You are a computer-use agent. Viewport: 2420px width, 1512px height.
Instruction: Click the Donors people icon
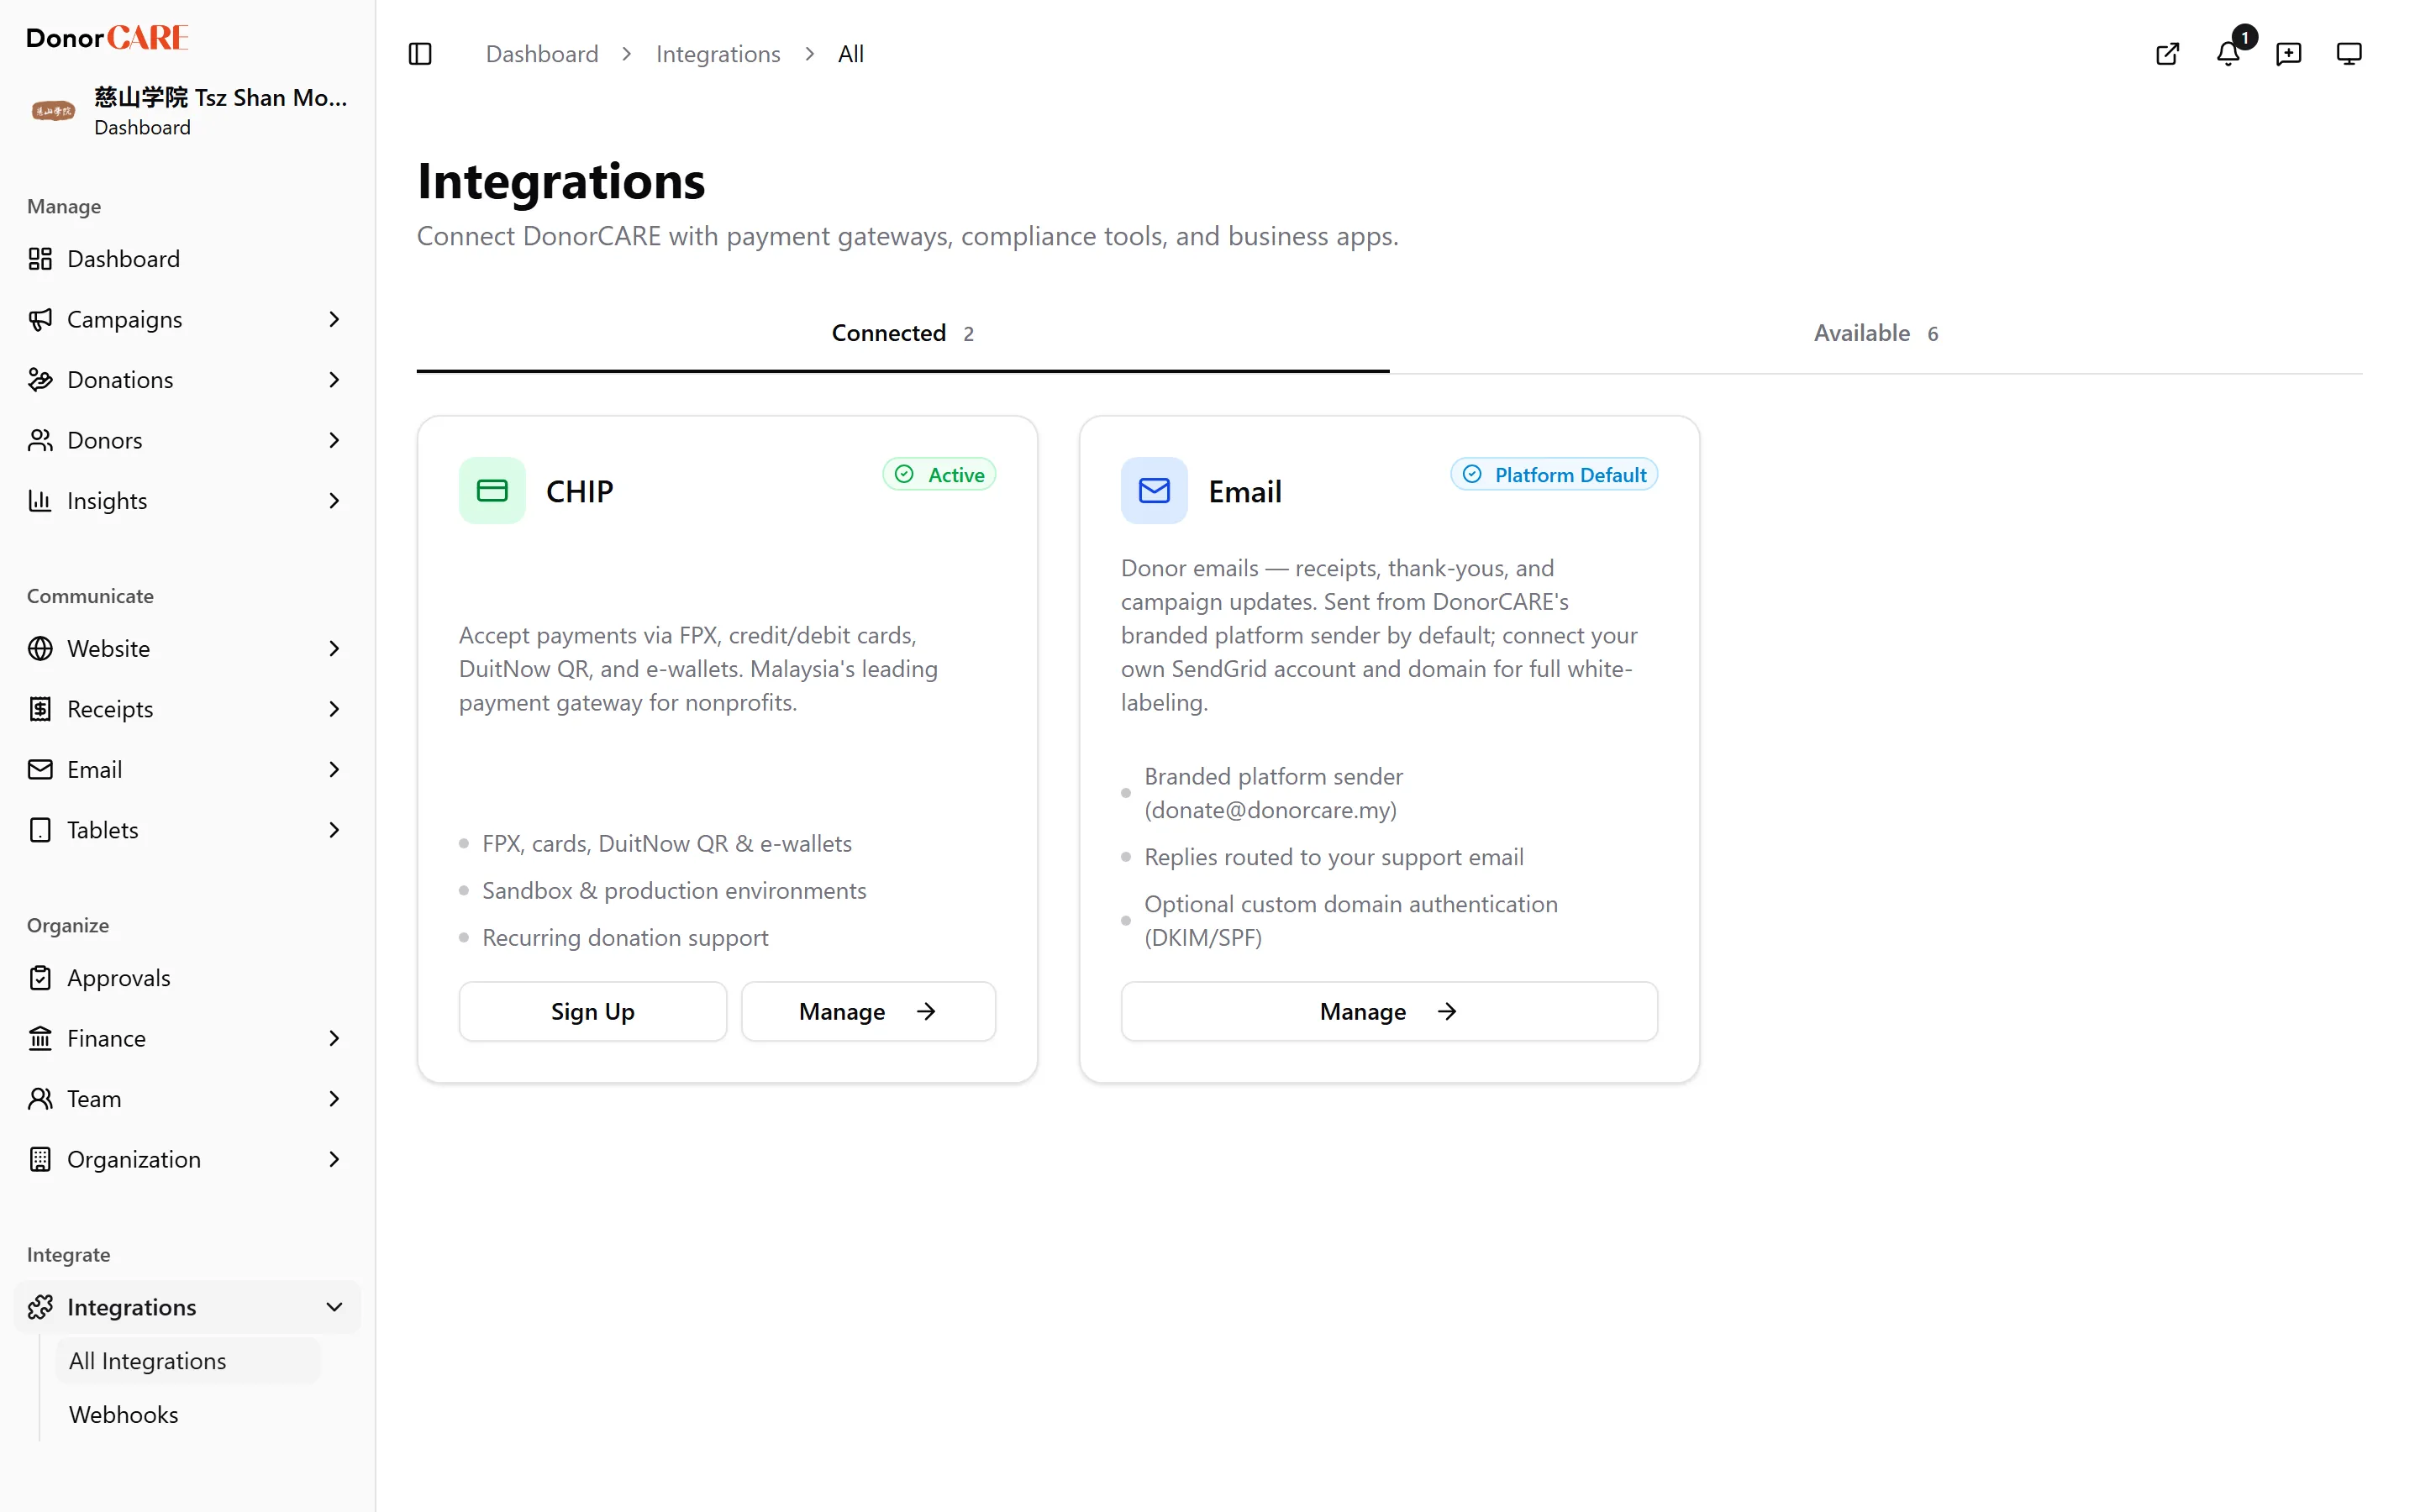[x=40, y=440]
